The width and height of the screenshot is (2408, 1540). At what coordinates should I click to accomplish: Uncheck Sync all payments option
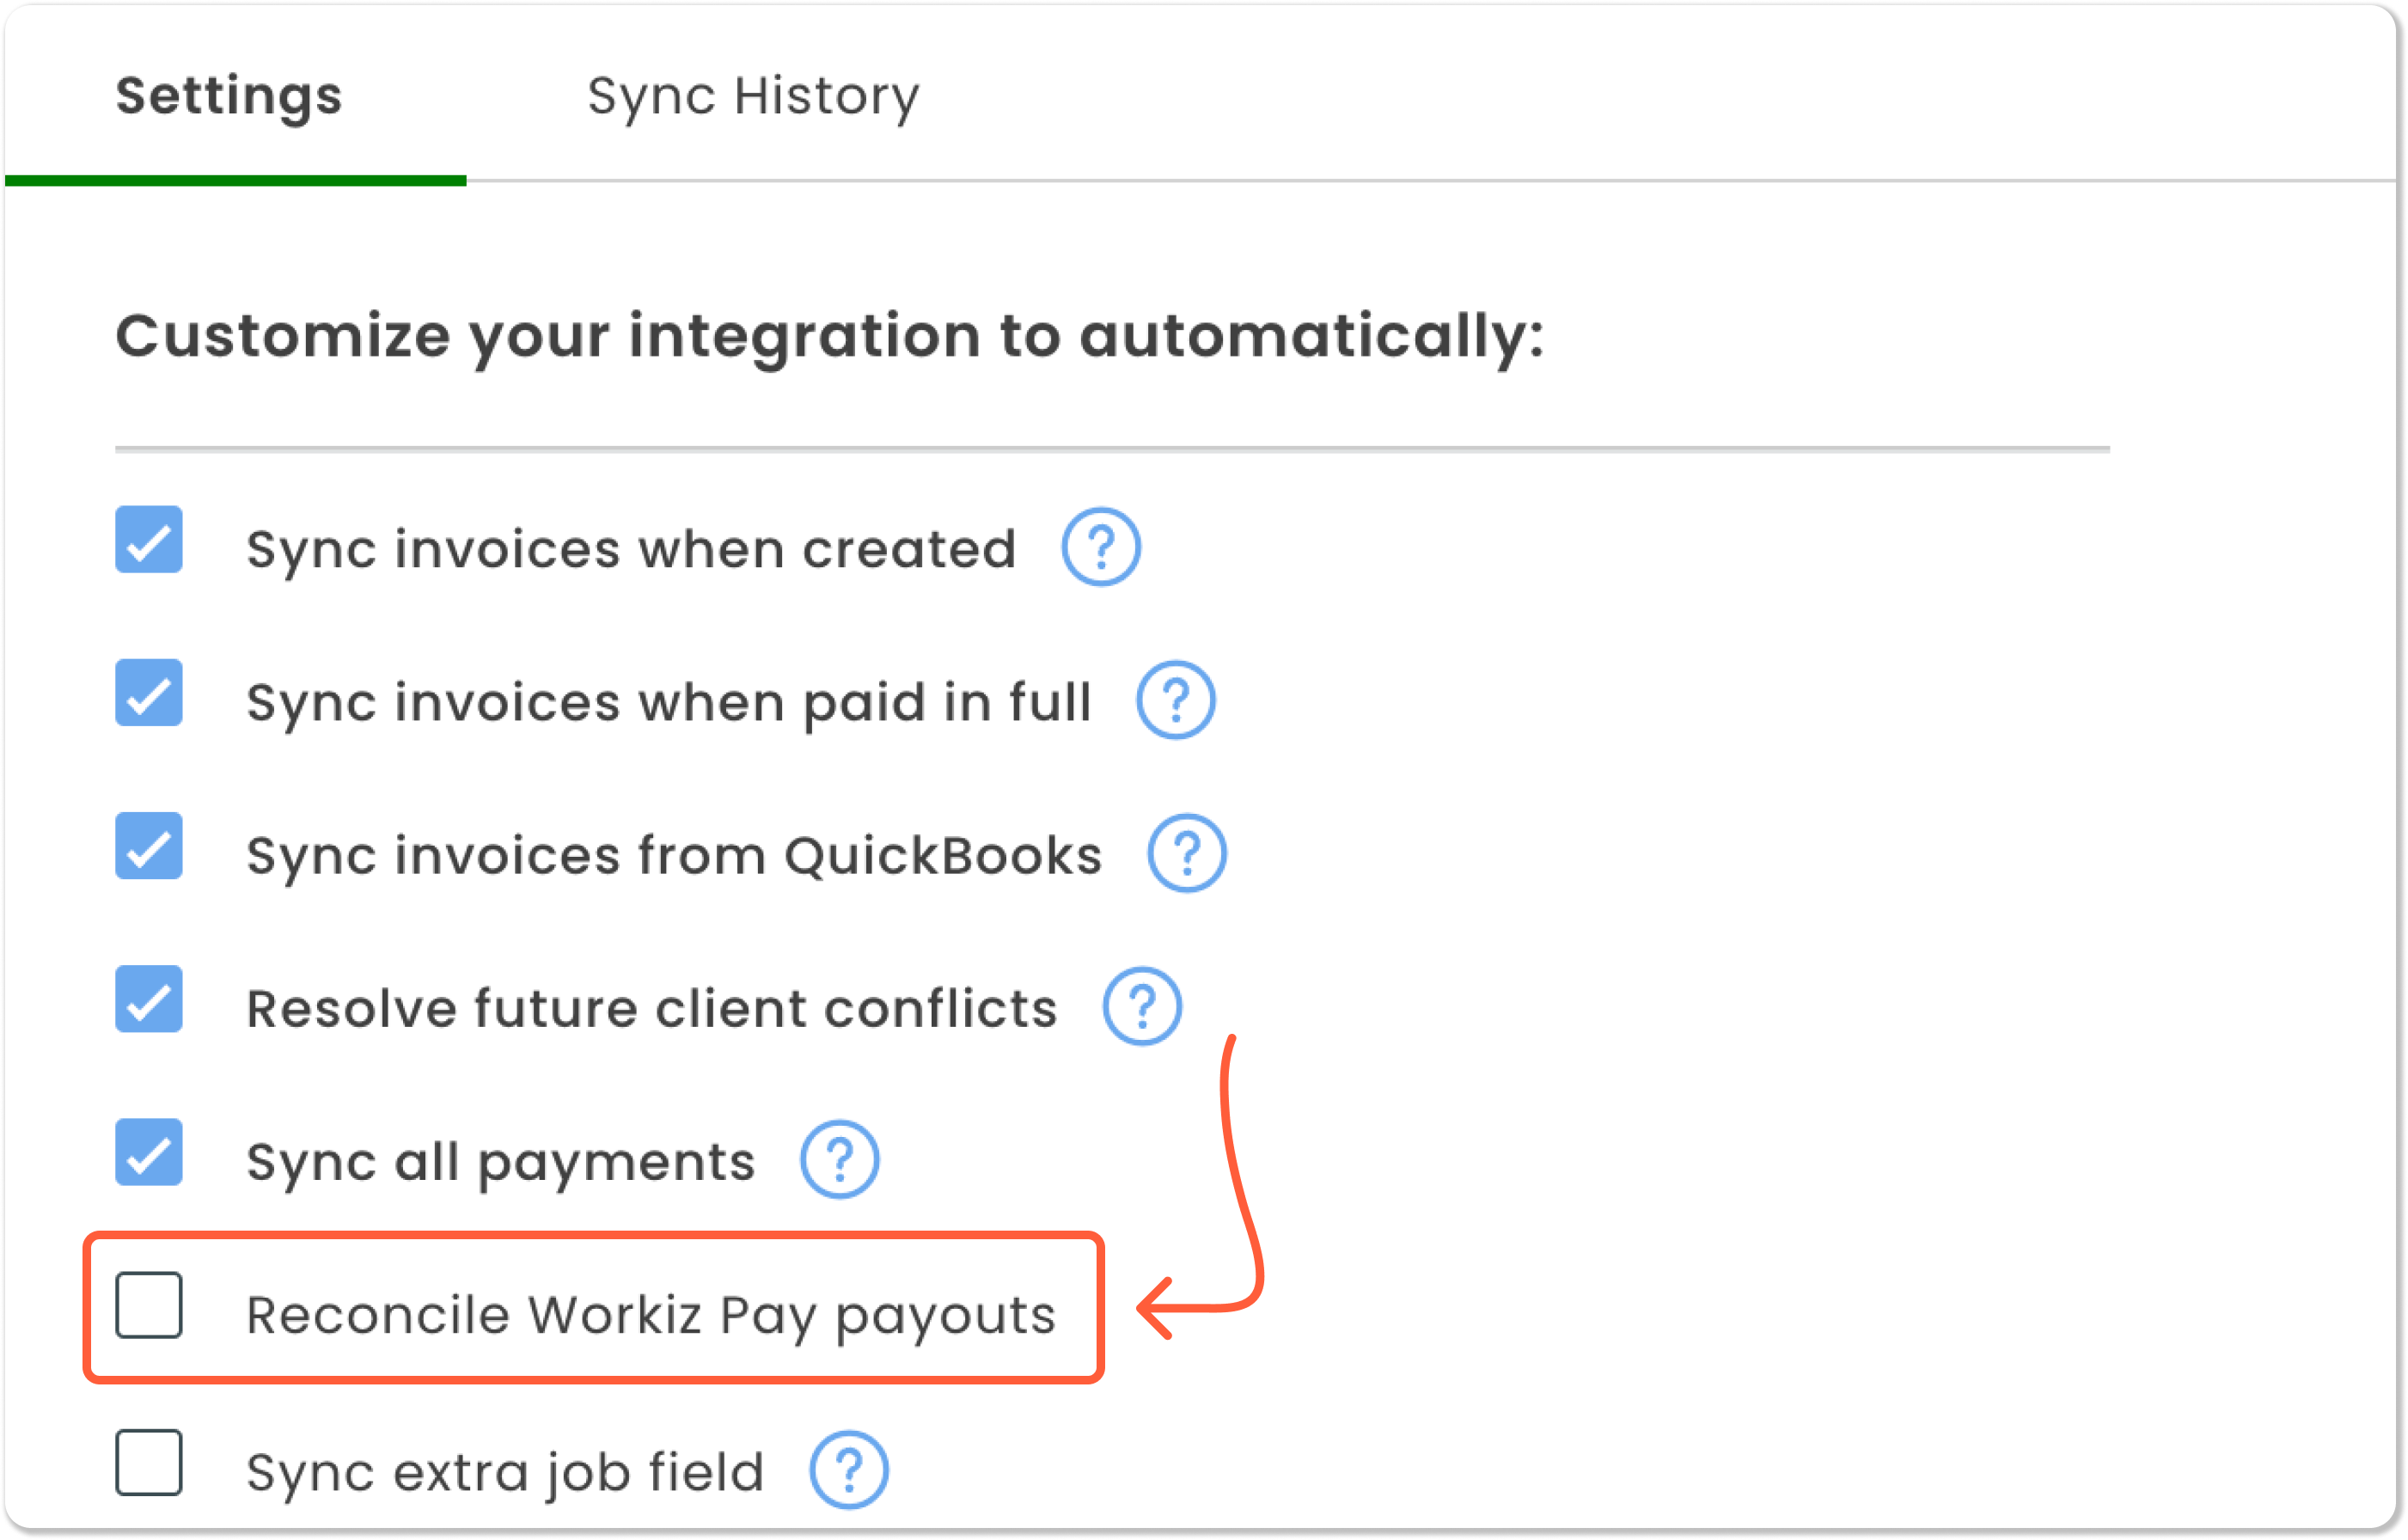pyautogui.click(x=149, y=1152)
